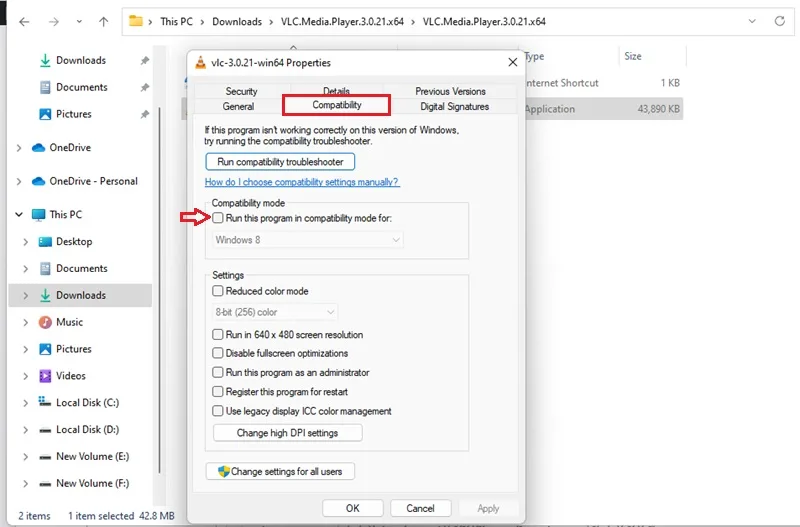Switch to the Details tab
This screenshot has height=527, width=800.
(x=336, y=90)
